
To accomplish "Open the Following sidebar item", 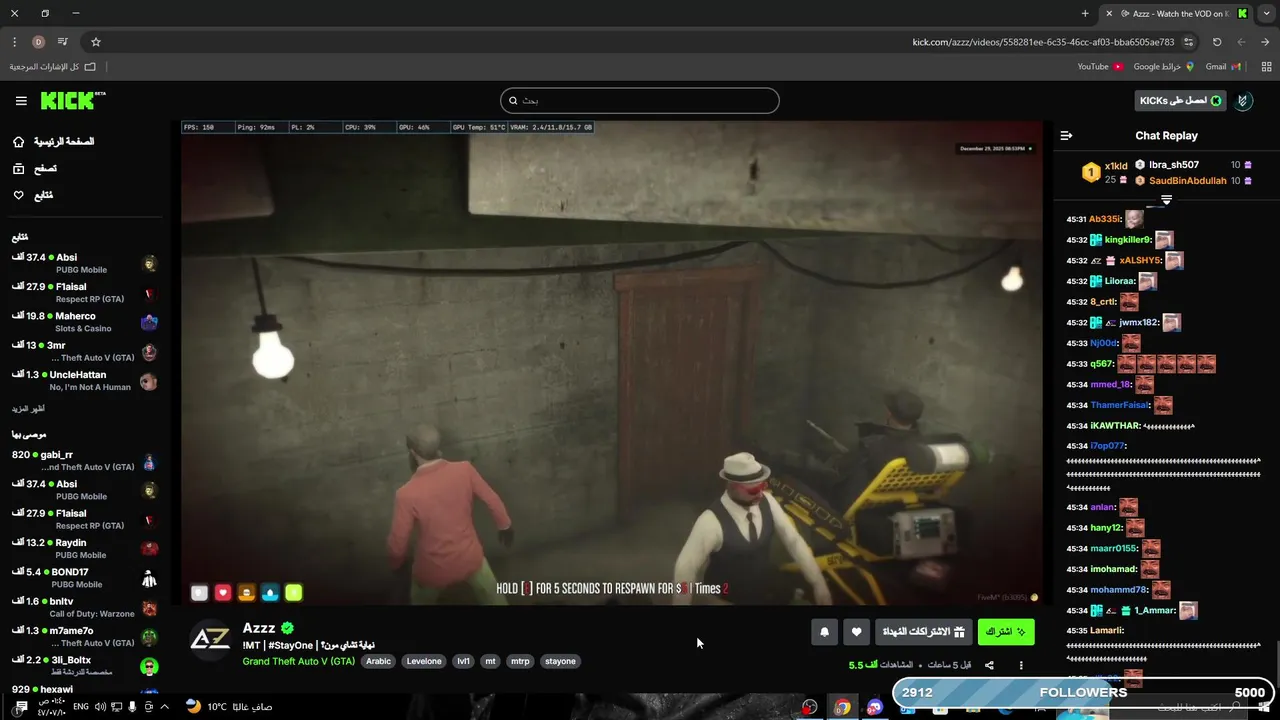I will click(x=33, y=195).
